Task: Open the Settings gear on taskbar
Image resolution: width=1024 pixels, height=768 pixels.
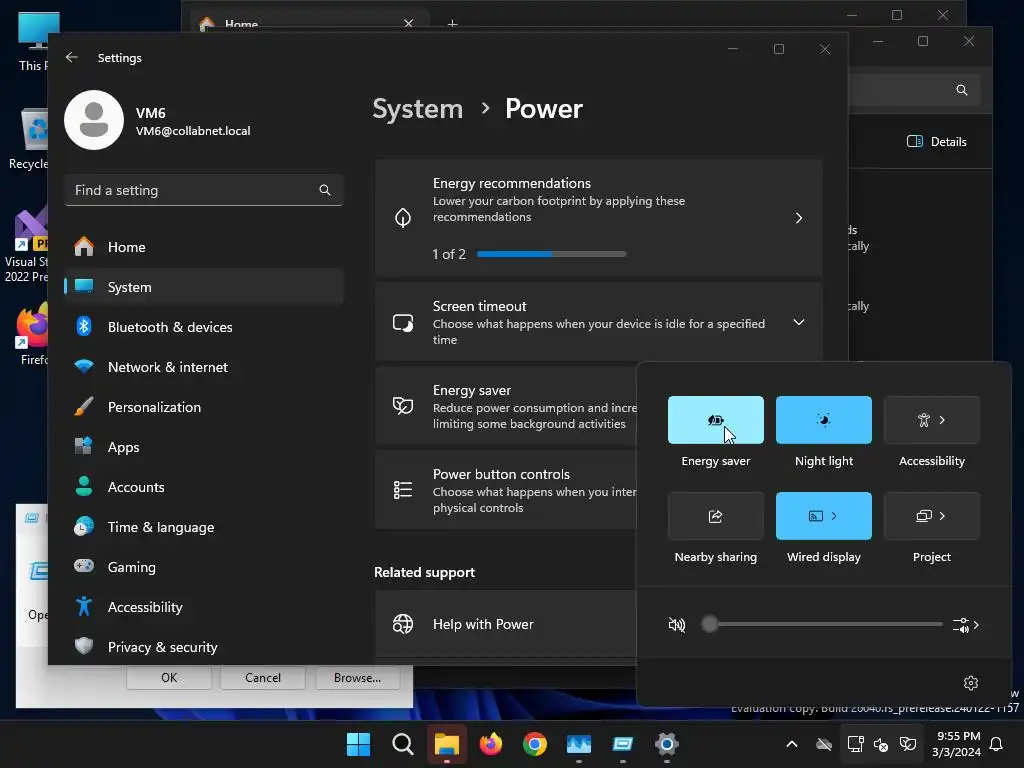Action: coord(667,744)
